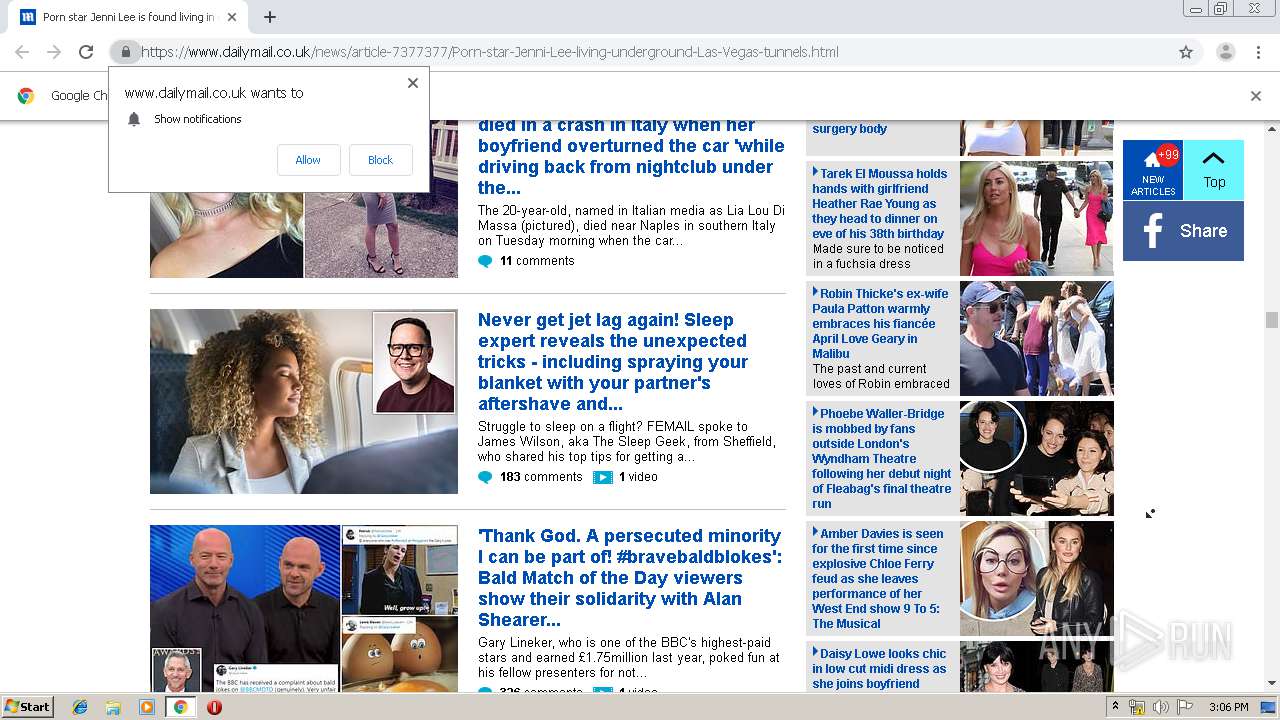Image resolution: width=1280 pixels, height=720 pixels.
Task: Click the browser back arrow
Action: [x=22, y=52]
